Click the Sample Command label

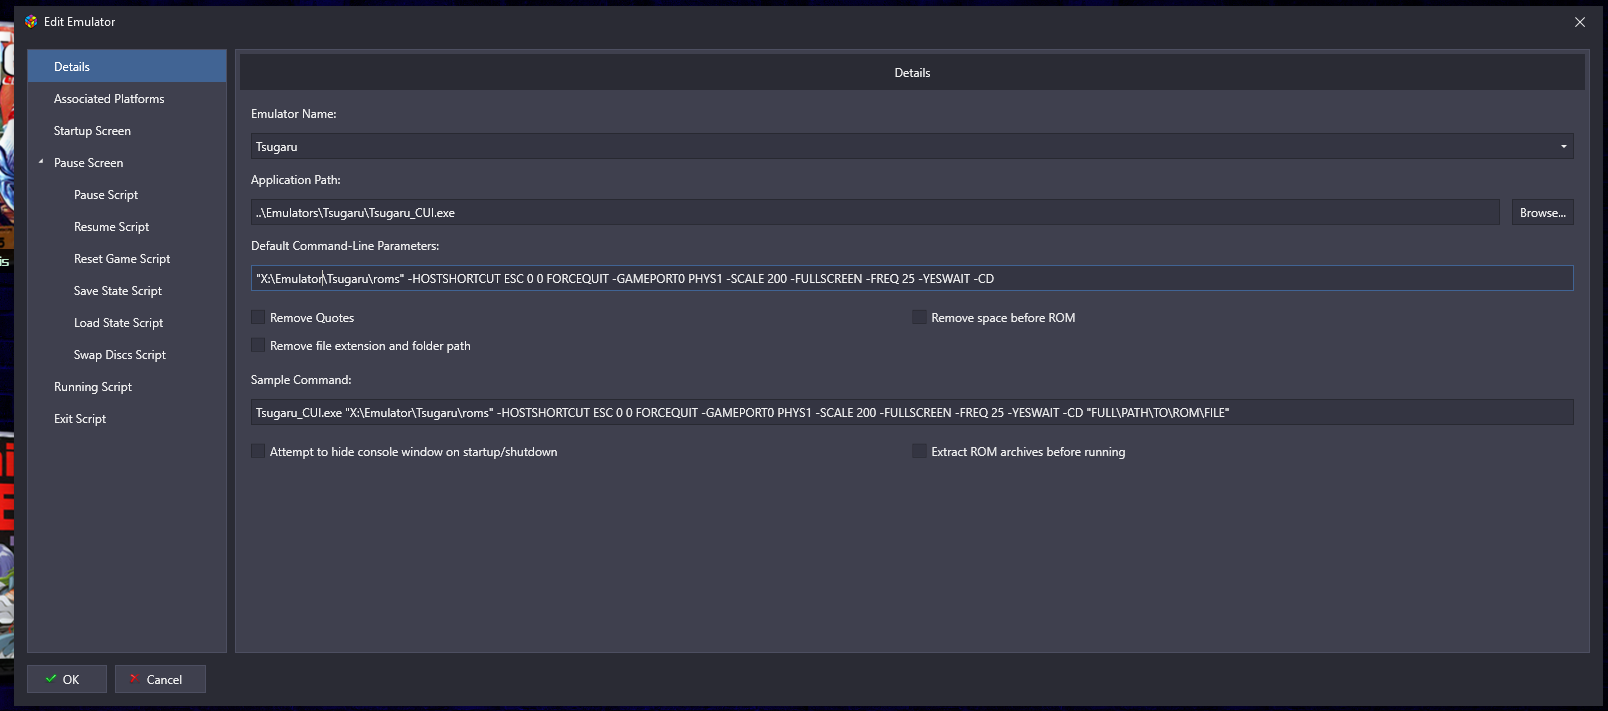pyautogui.click(x=301, y=379)
